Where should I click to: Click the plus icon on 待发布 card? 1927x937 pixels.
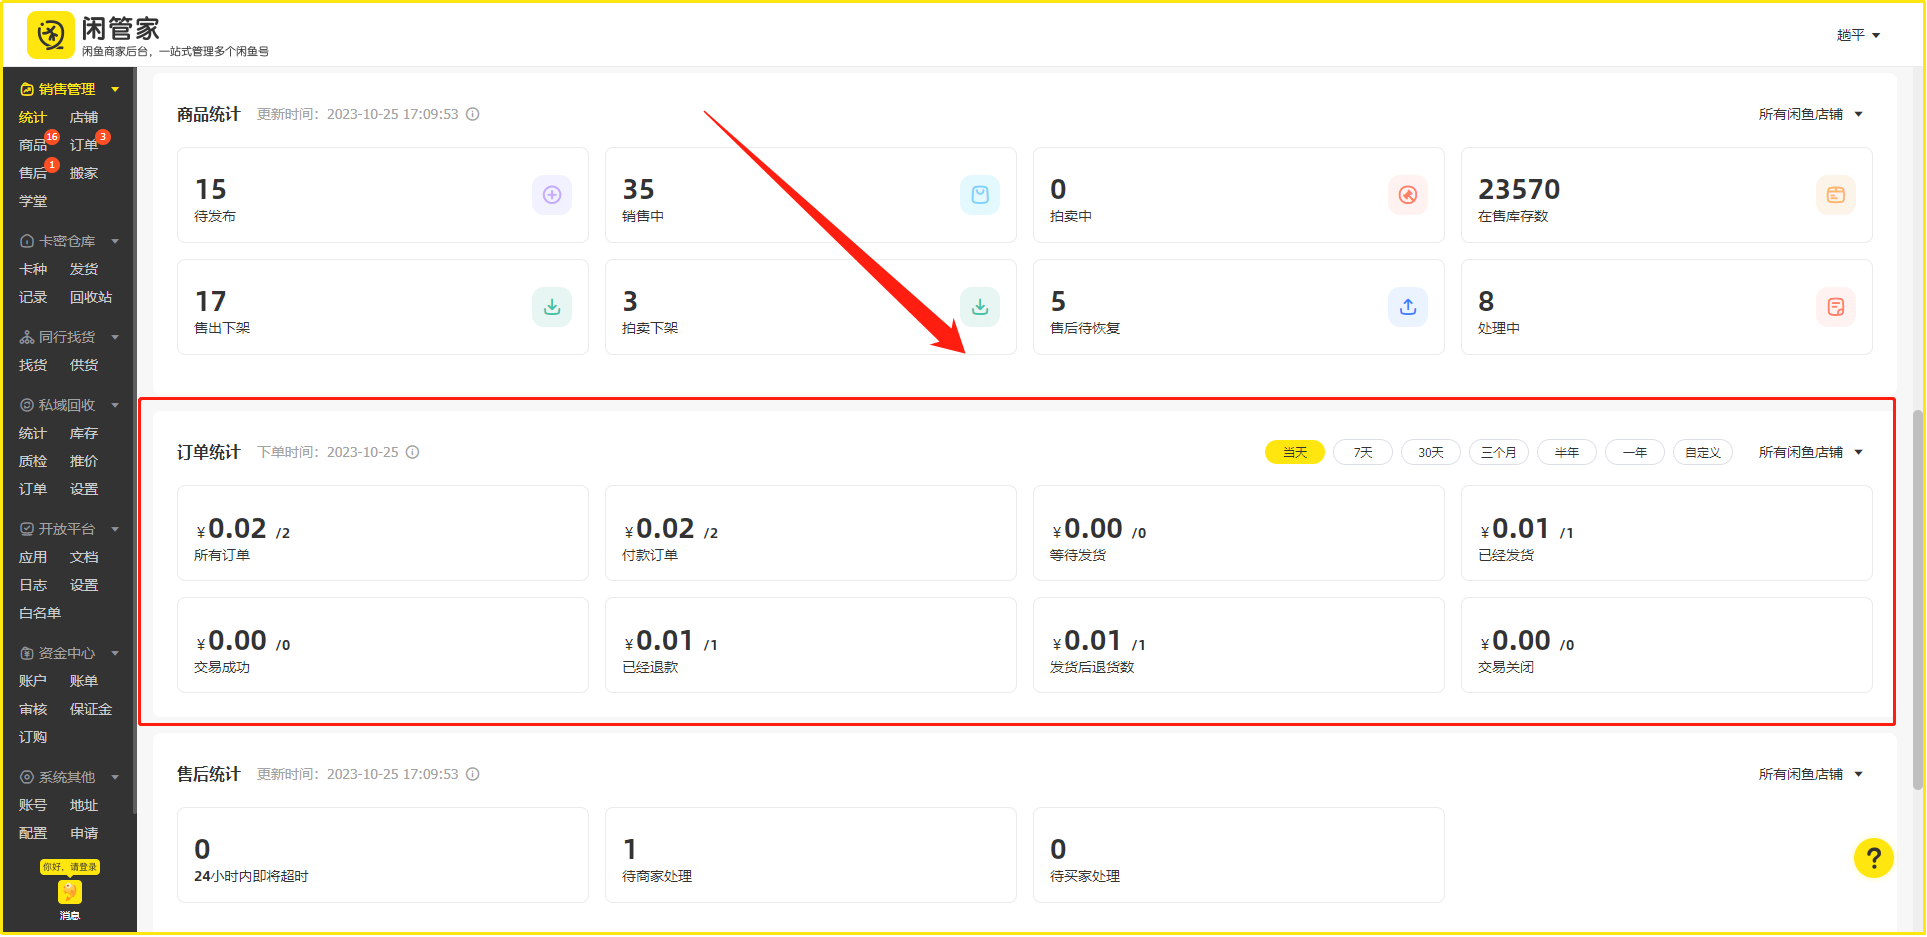(551, 195)
